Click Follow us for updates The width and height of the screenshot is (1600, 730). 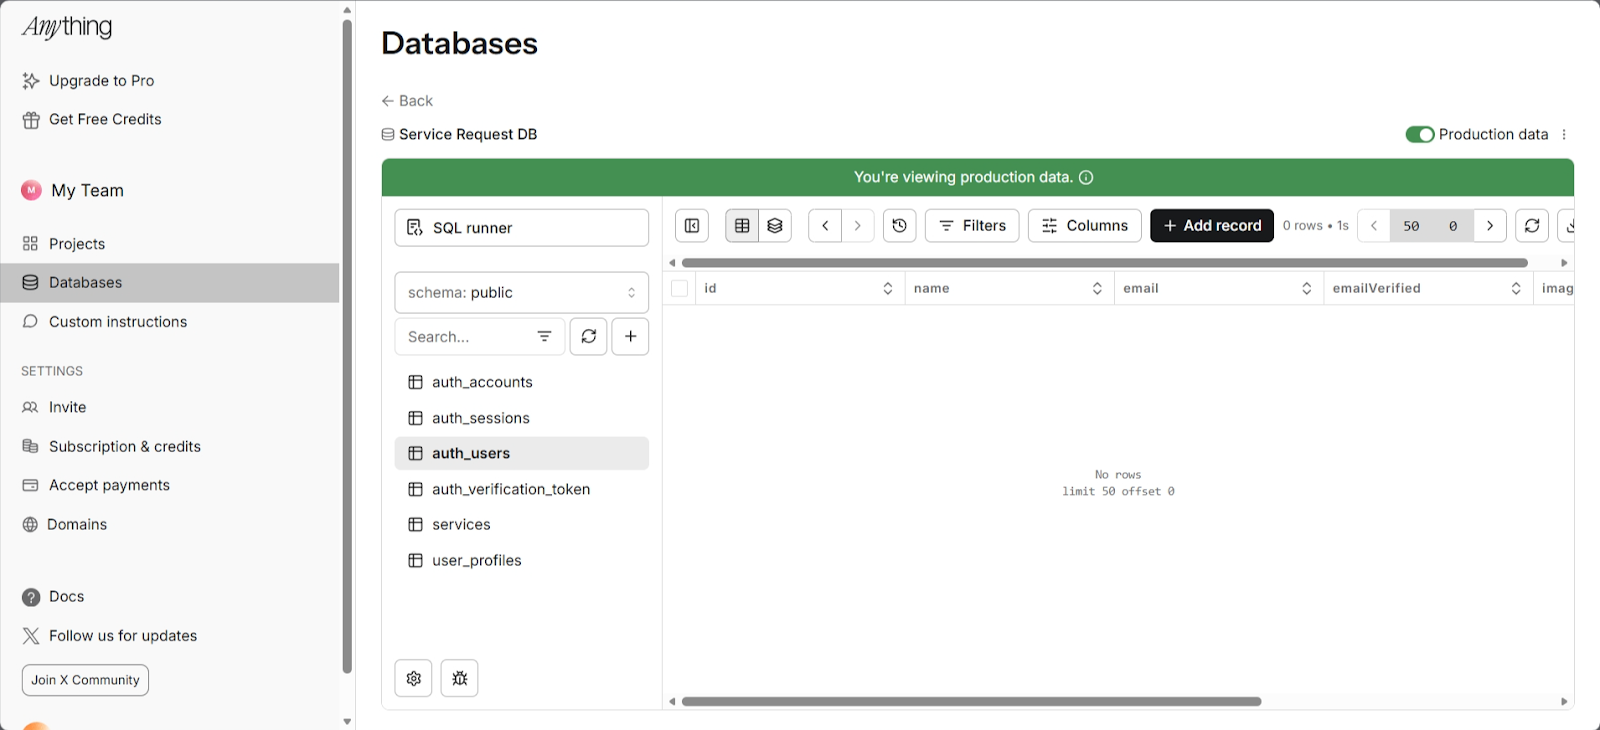[123, 636]
